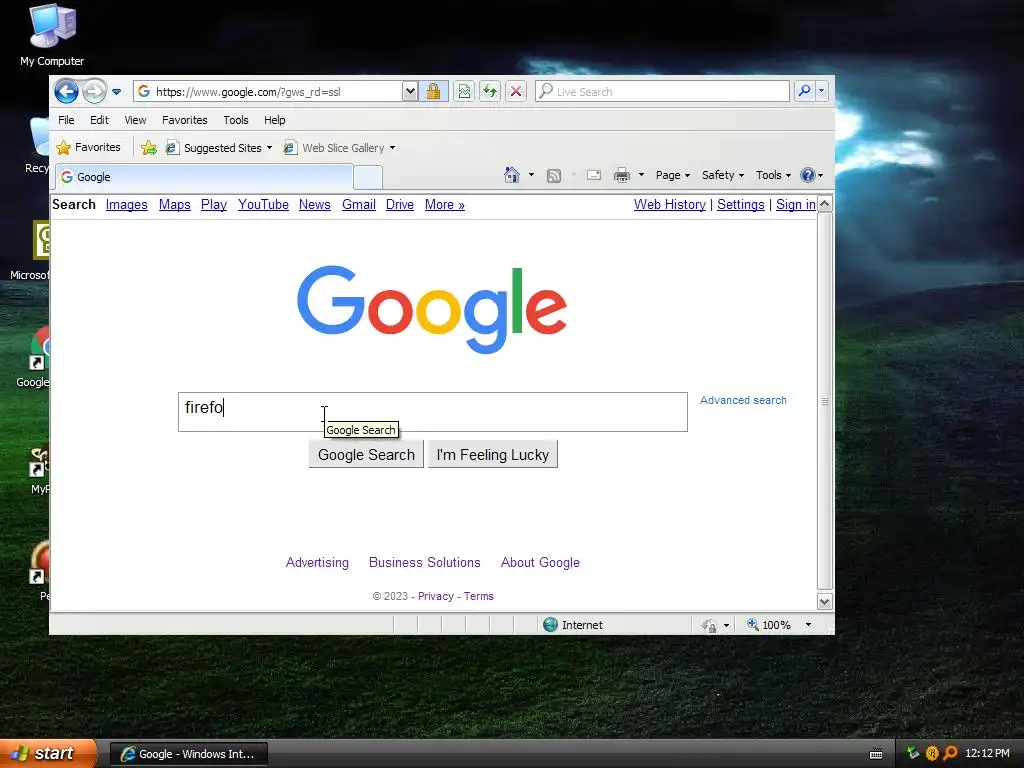The height and width of the screenshot is (768, 1024).
Task: Go back with the blue Back arrow
Action: click(66, 91)
